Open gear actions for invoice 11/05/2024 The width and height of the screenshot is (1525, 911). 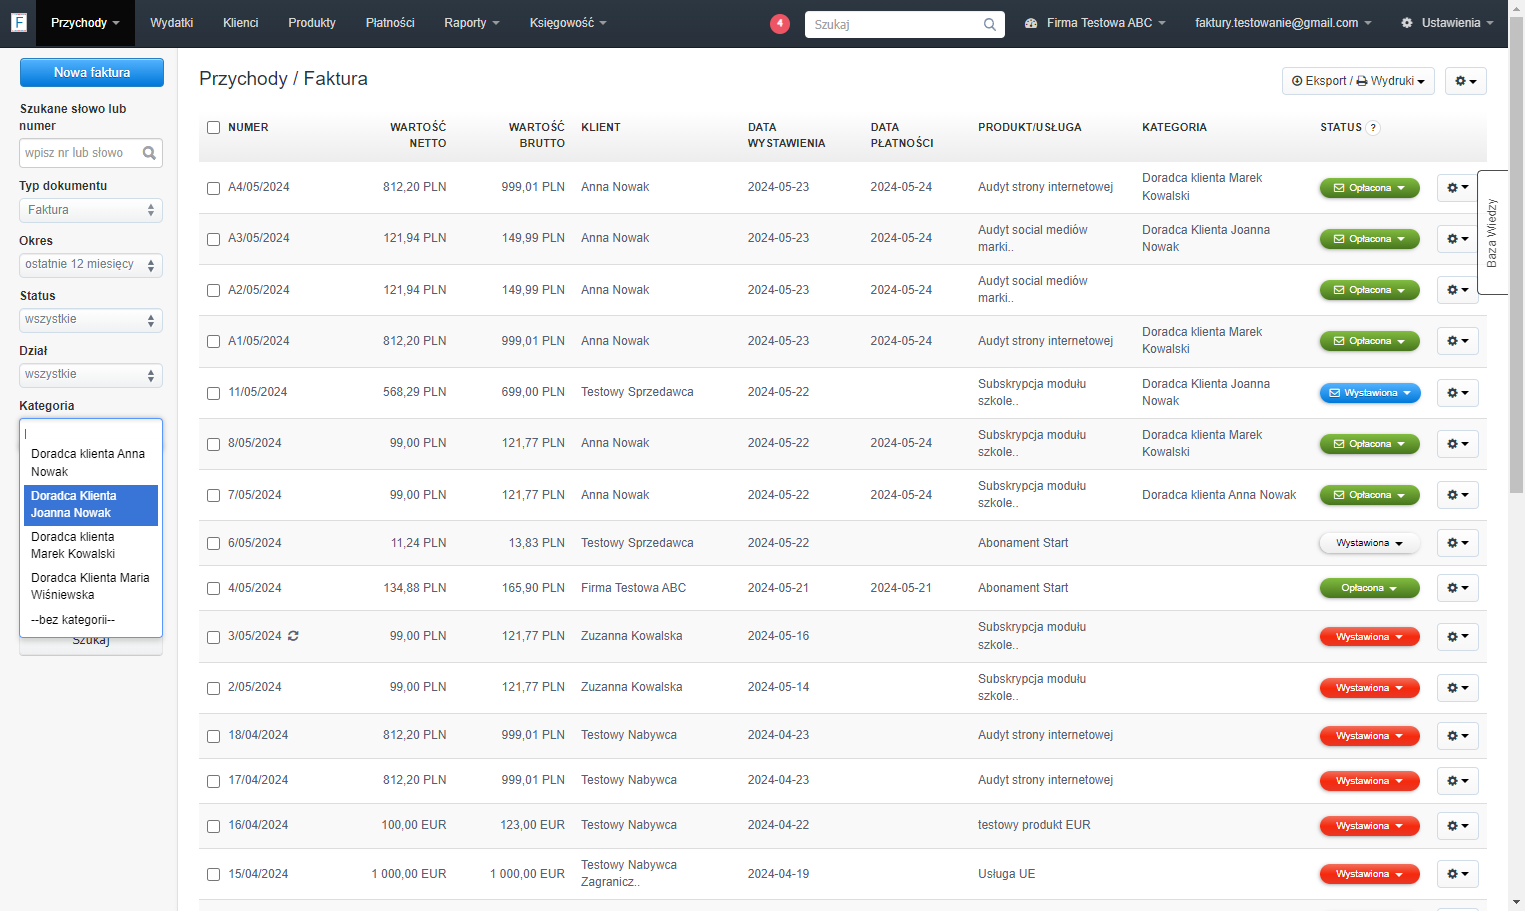pyautogui.click(x=1457, y=393)
